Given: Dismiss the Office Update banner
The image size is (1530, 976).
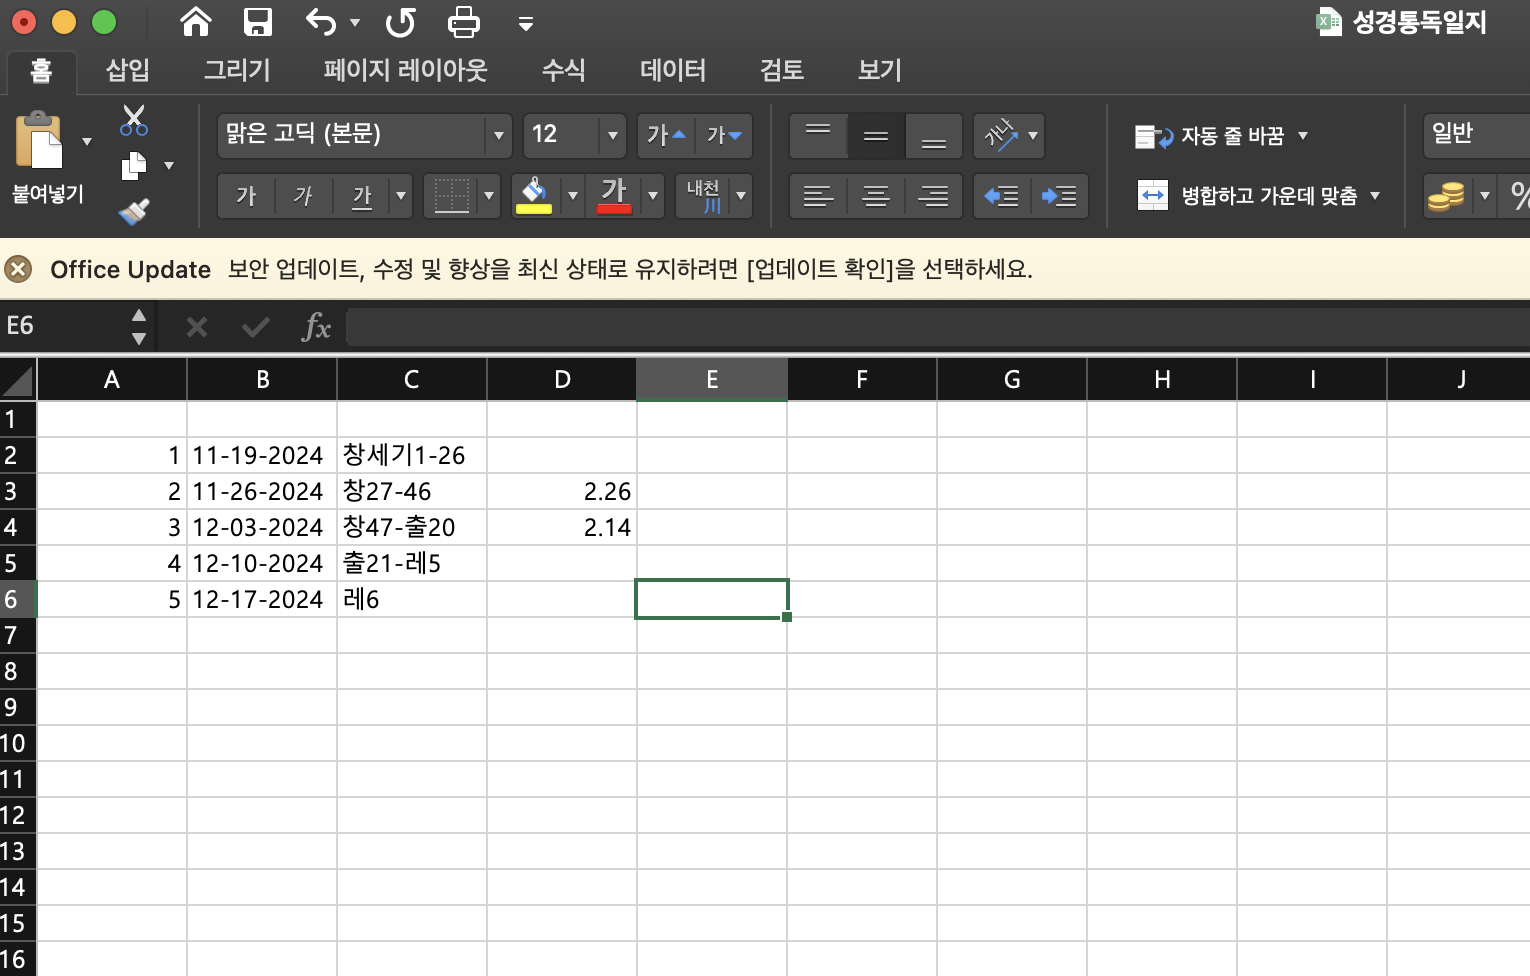Looking at the screenshot, I should pyautogui.click(x=18, y=269).
